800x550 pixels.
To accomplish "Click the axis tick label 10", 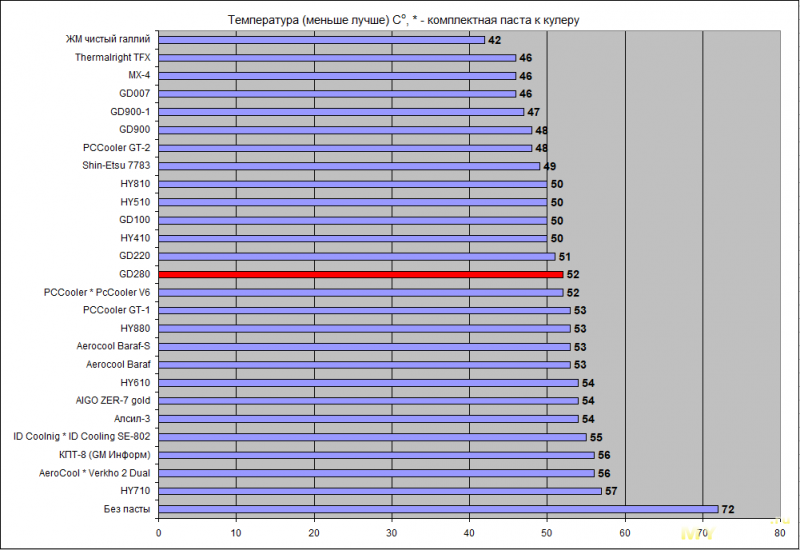I will pyautogui.click(x=236, y=533).
